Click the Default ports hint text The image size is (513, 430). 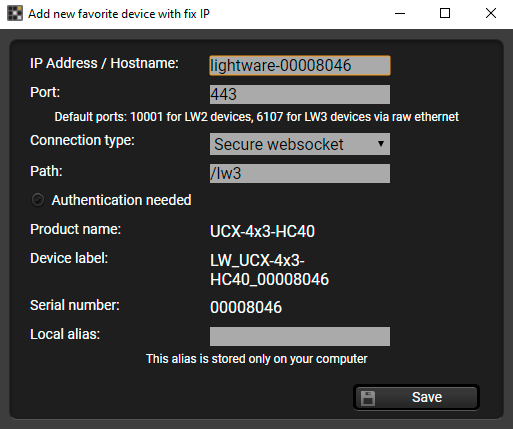click(257, 117)
